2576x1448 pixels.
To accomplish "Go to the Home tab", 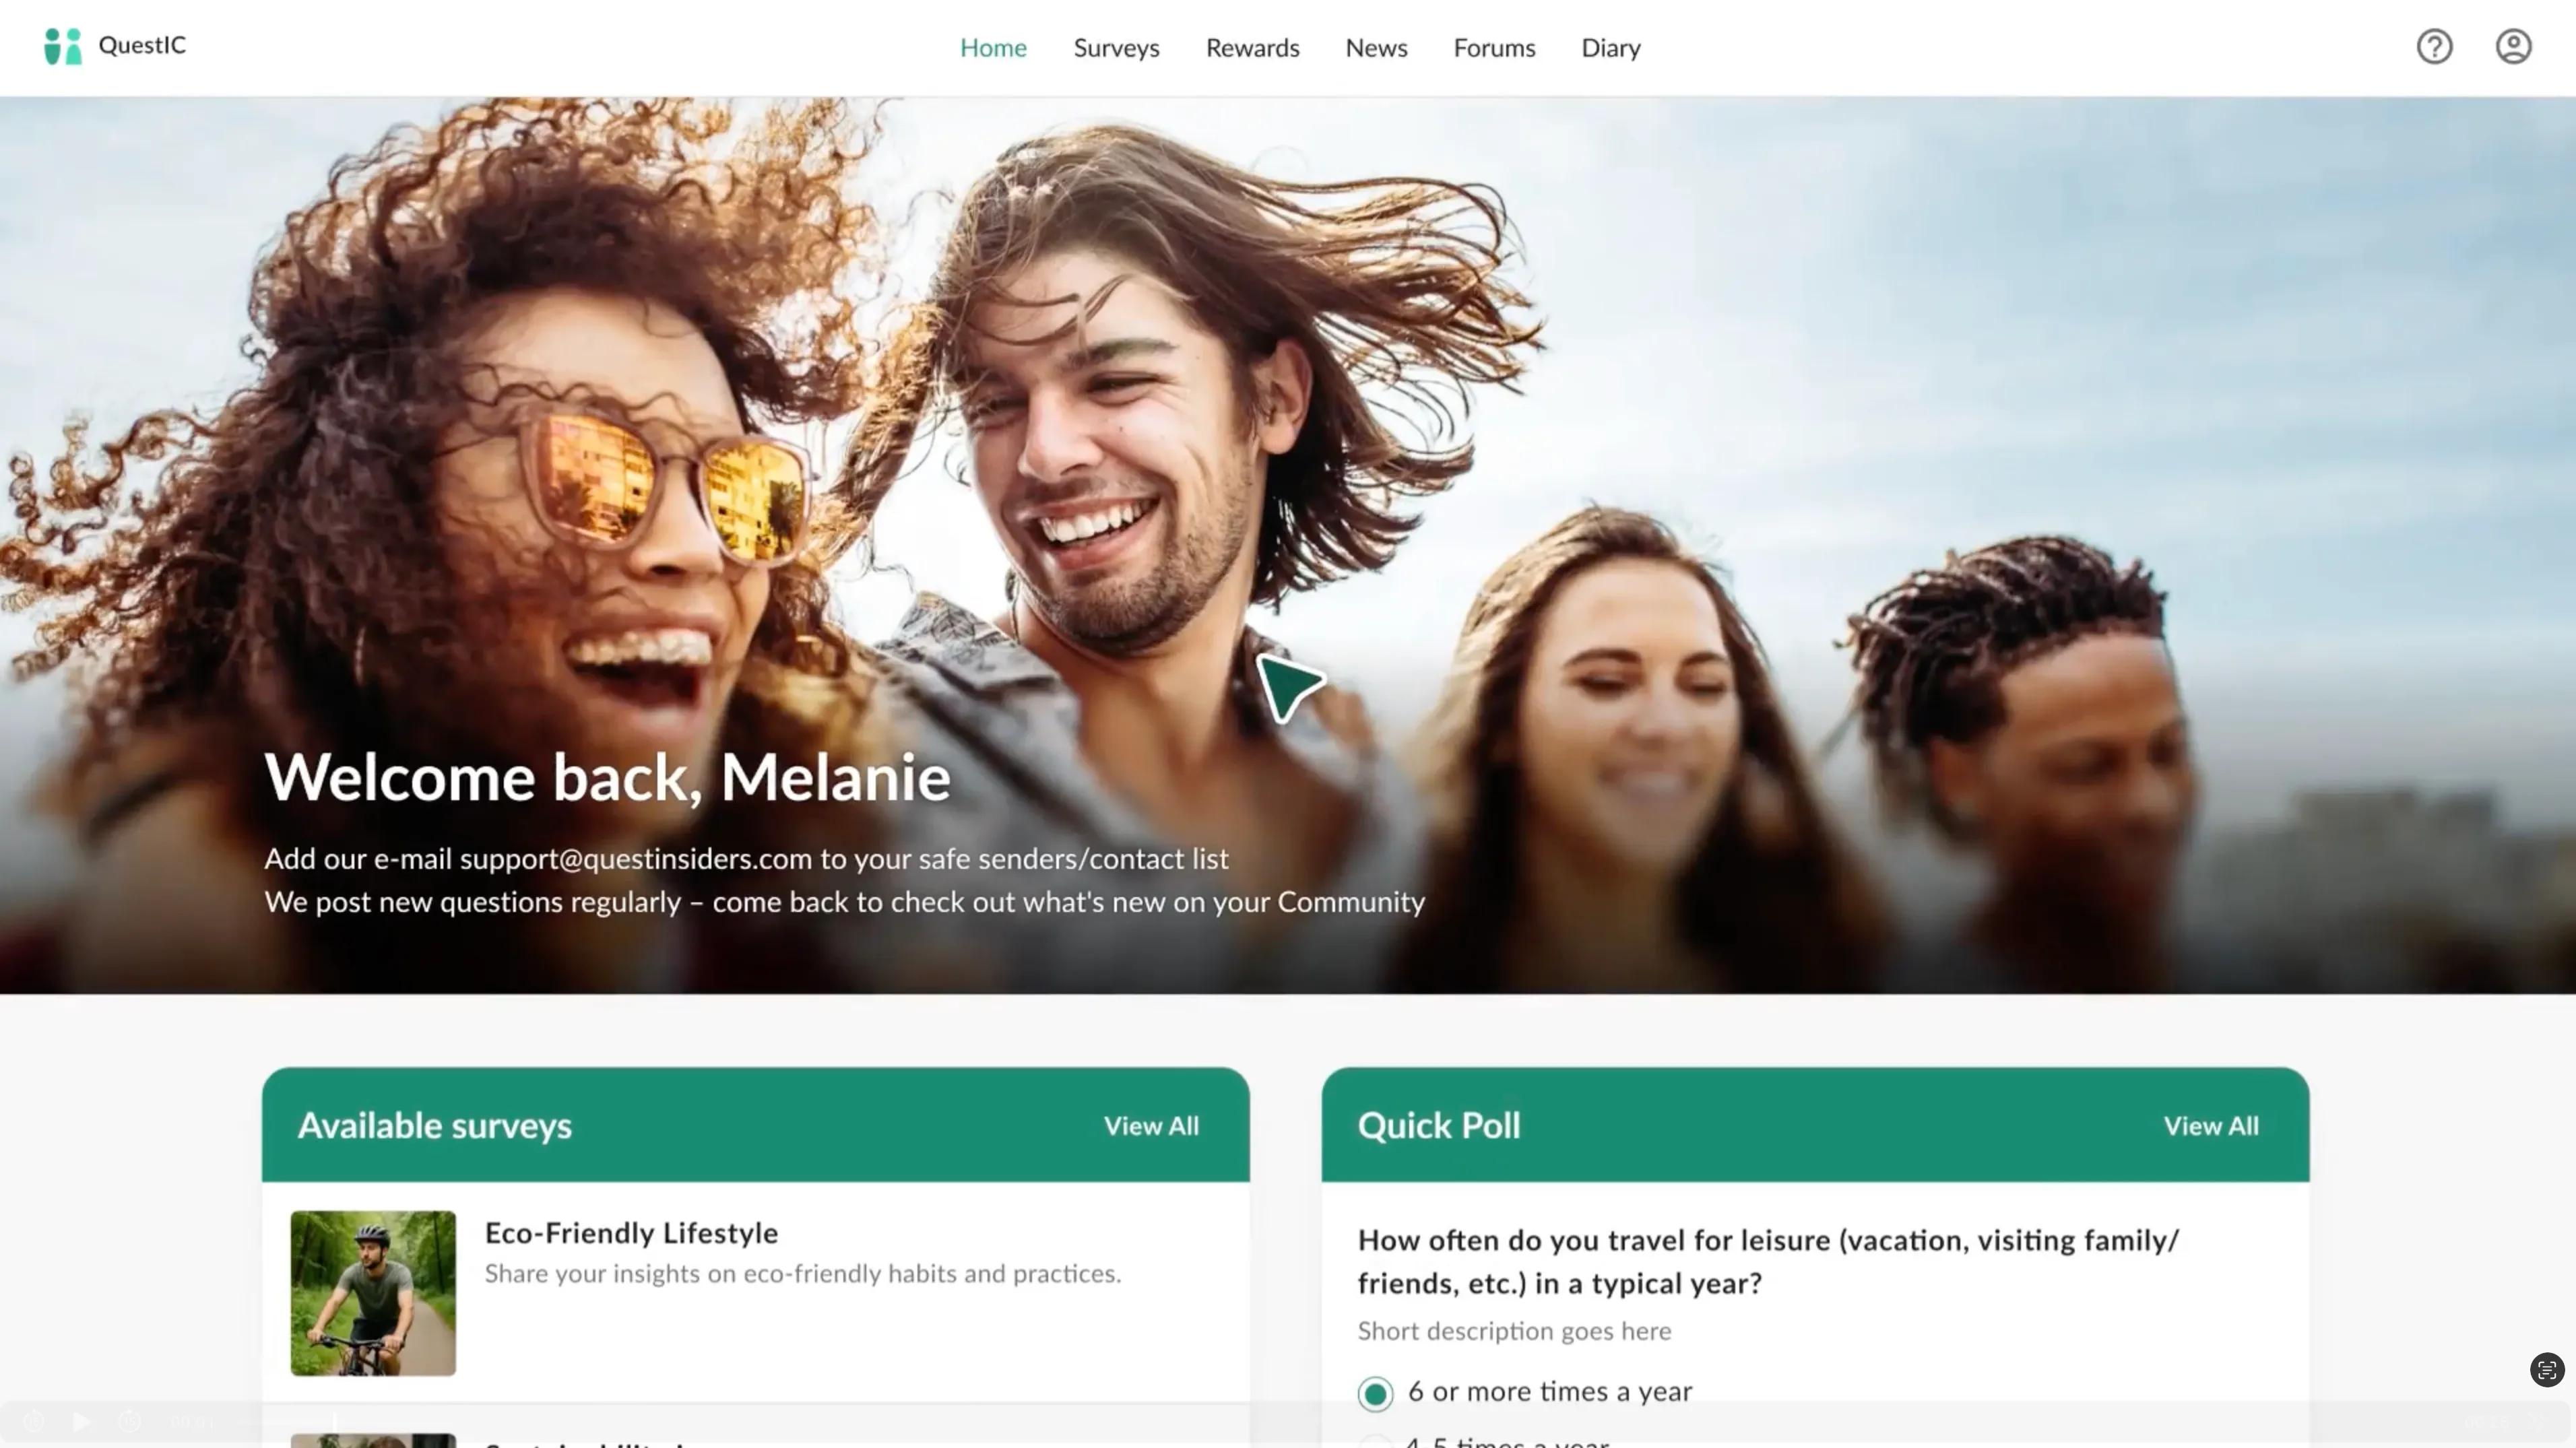I will [x=993, y=48].
